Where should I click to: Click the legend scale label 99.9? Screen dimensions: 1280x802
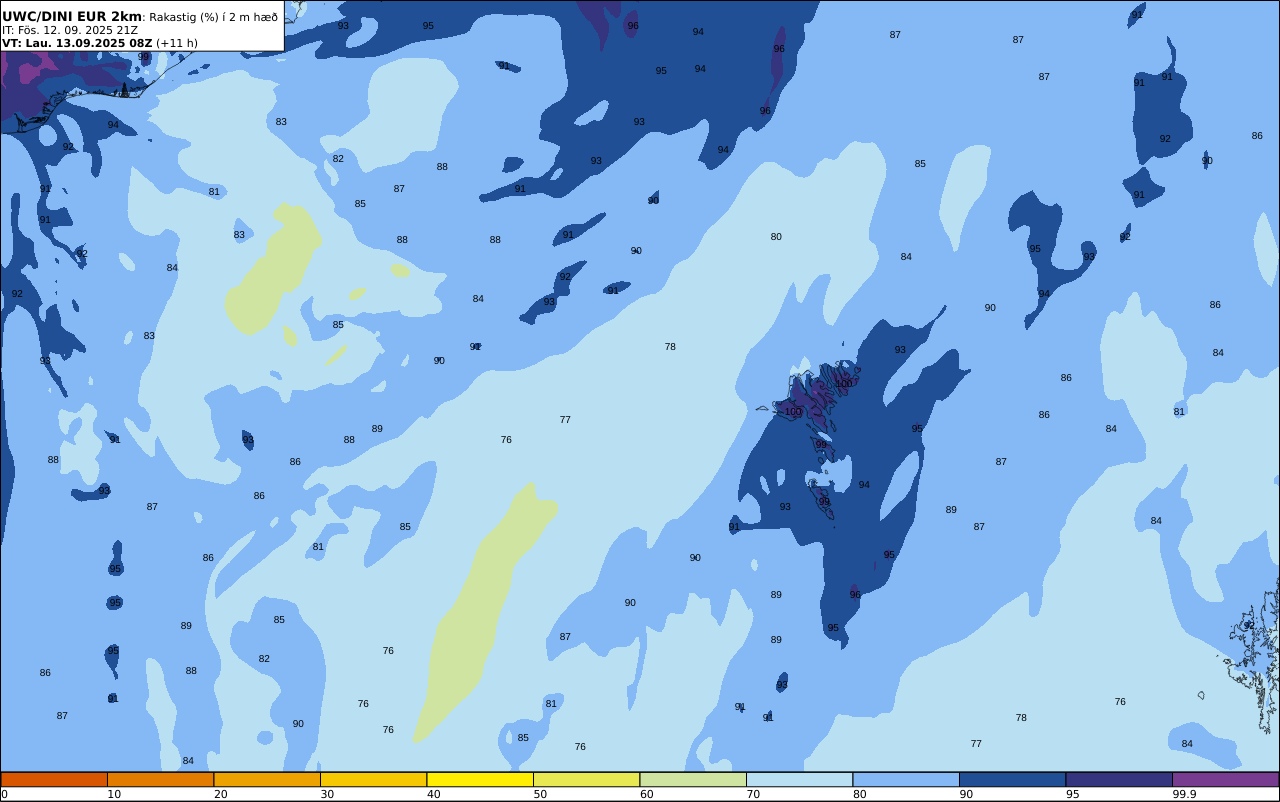point(1184,794)
